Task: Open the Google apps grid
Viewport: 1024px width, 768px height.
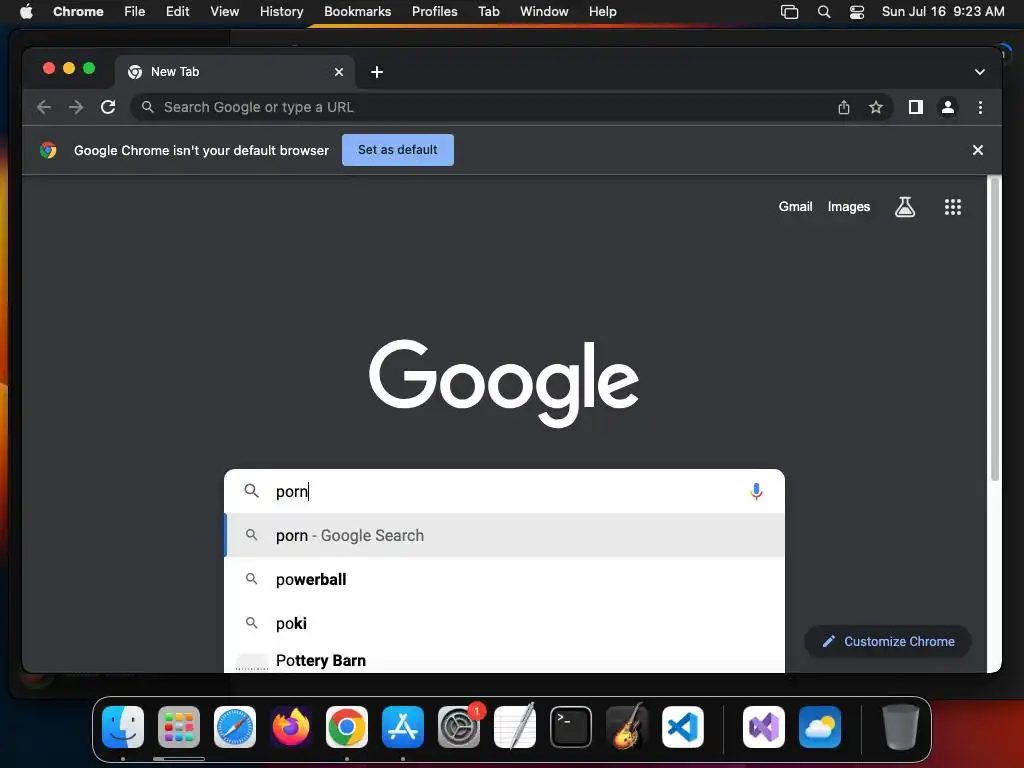Action: (x=952, y=207)
